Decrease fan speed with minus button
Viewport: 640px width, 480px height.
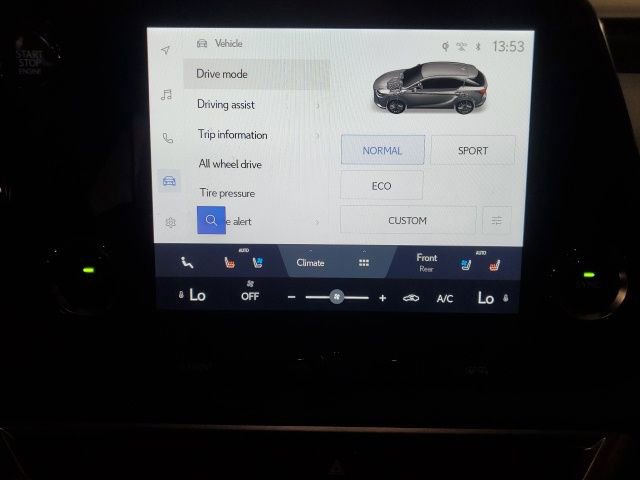click(x=291, y=297)
